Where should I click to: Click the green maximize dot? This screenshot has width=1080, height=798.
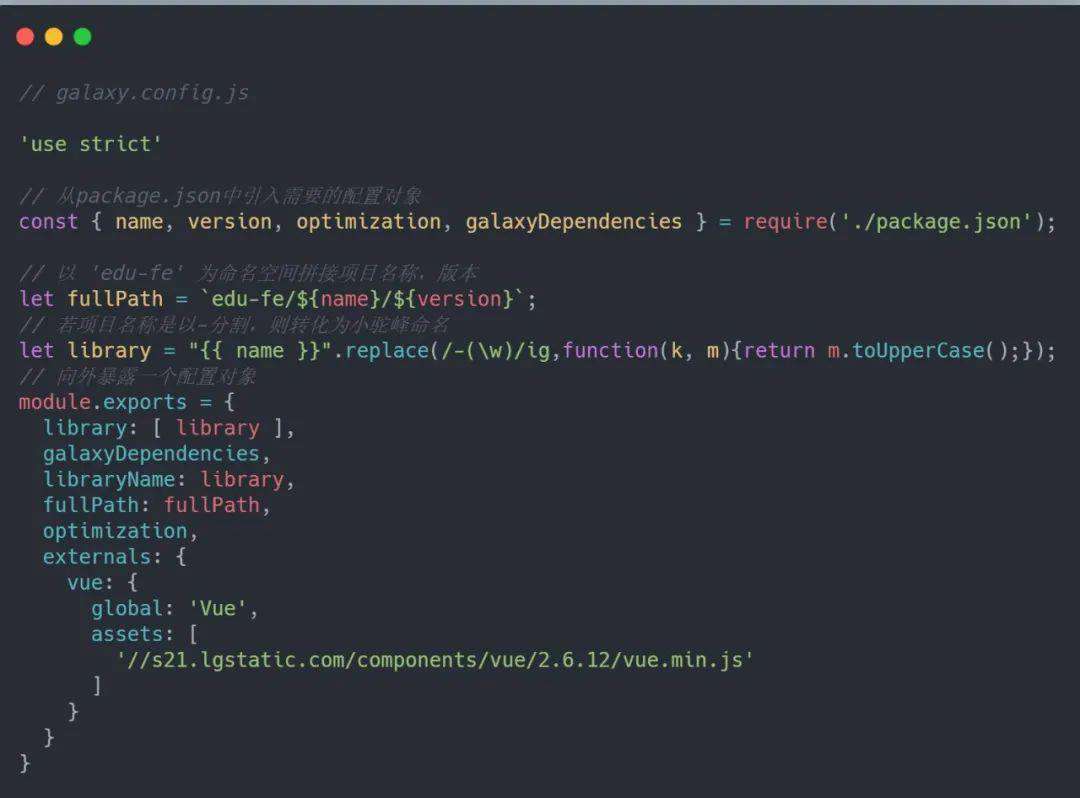[83, 36]
